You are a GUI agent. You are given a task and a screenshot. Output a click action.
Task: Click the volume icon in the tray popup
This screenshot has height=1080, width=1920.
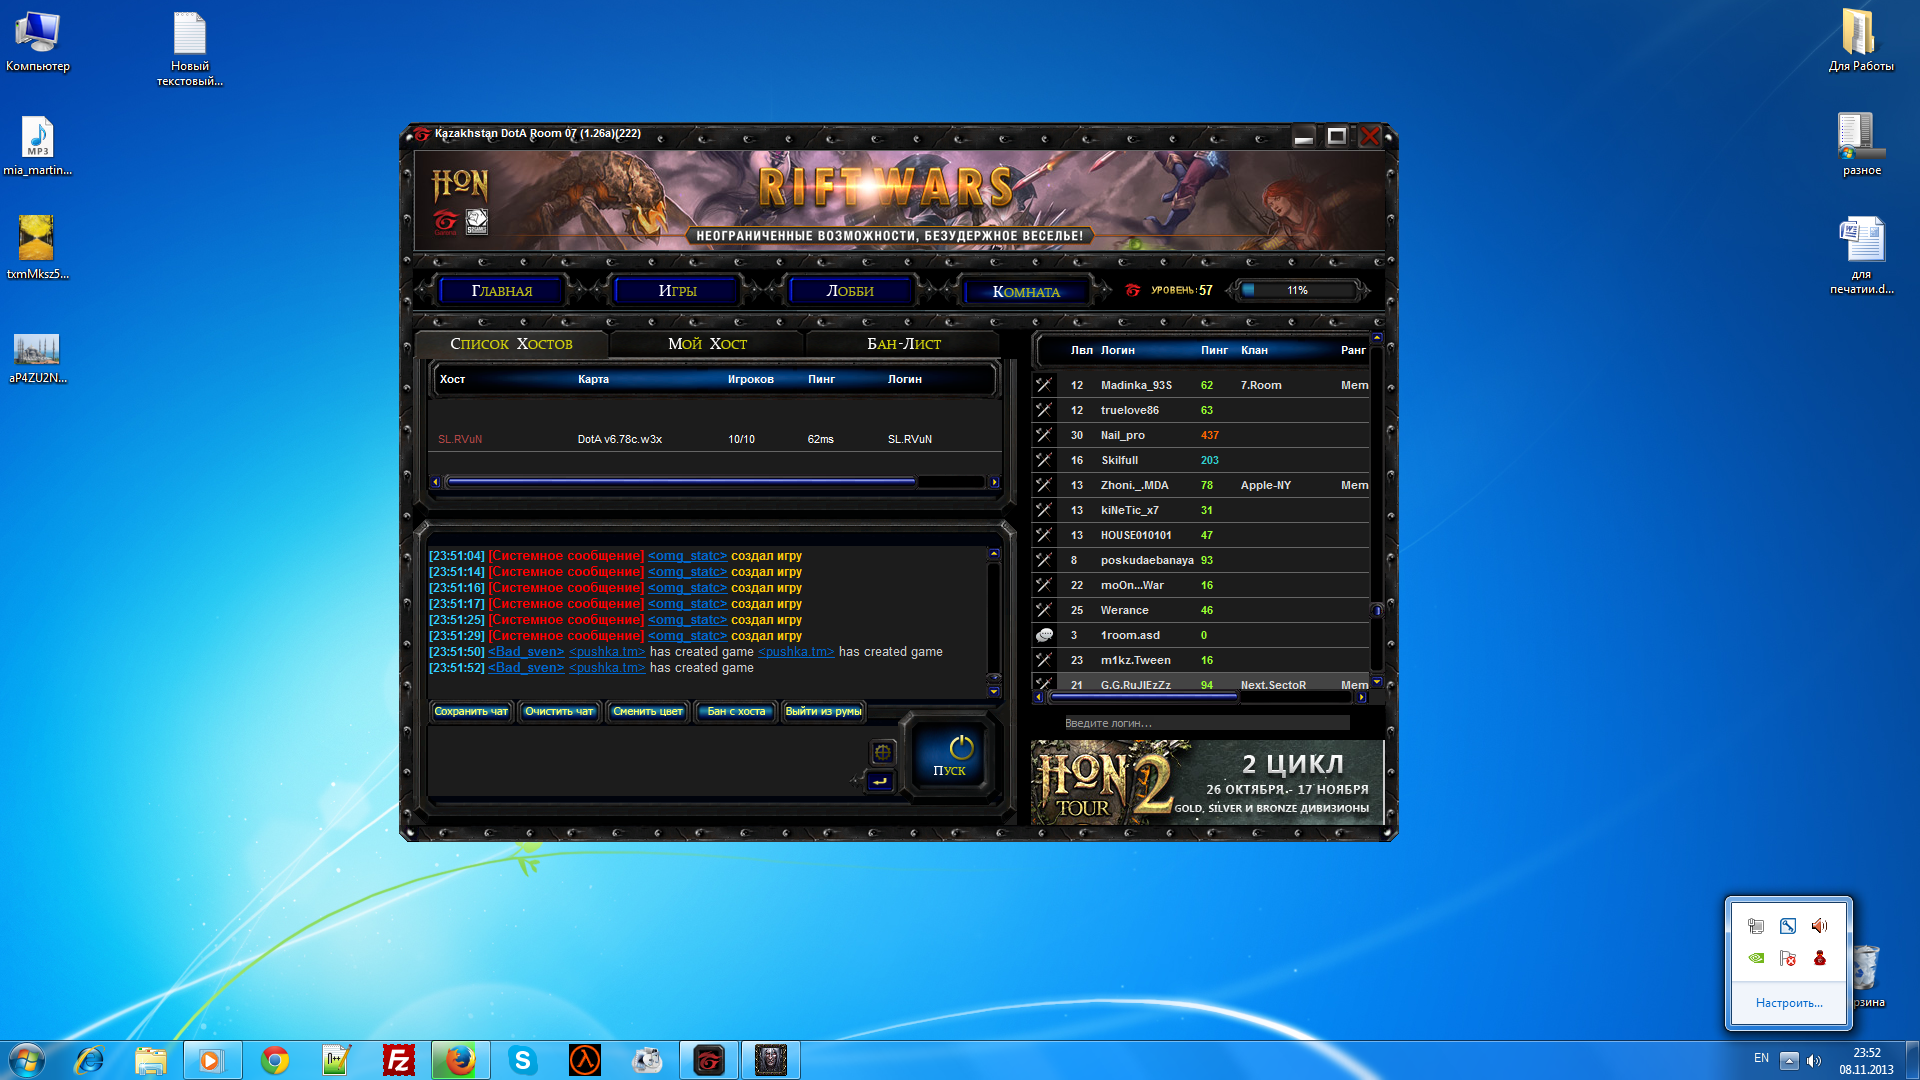pyautogui.click(x=1819, y=926)
